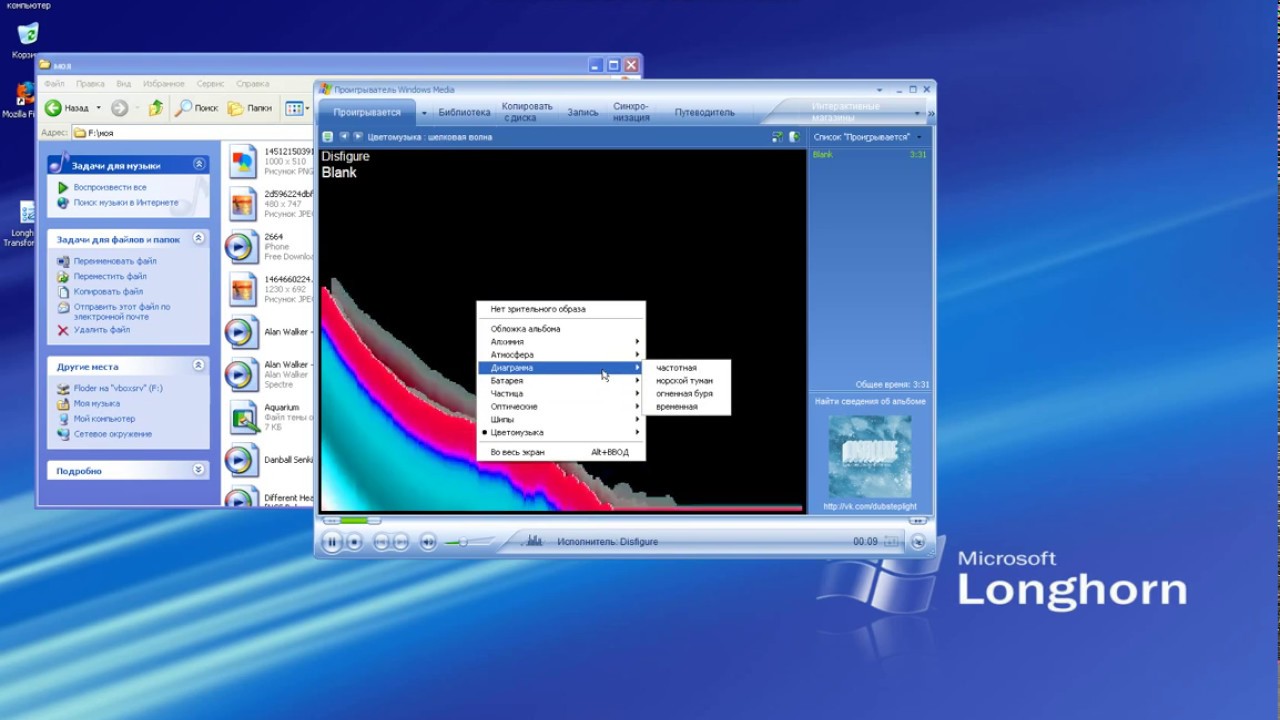This screenshot has height=720, width=1280.
Task: Expand Алхимия visualization submenu
Action: click(561, 342)
